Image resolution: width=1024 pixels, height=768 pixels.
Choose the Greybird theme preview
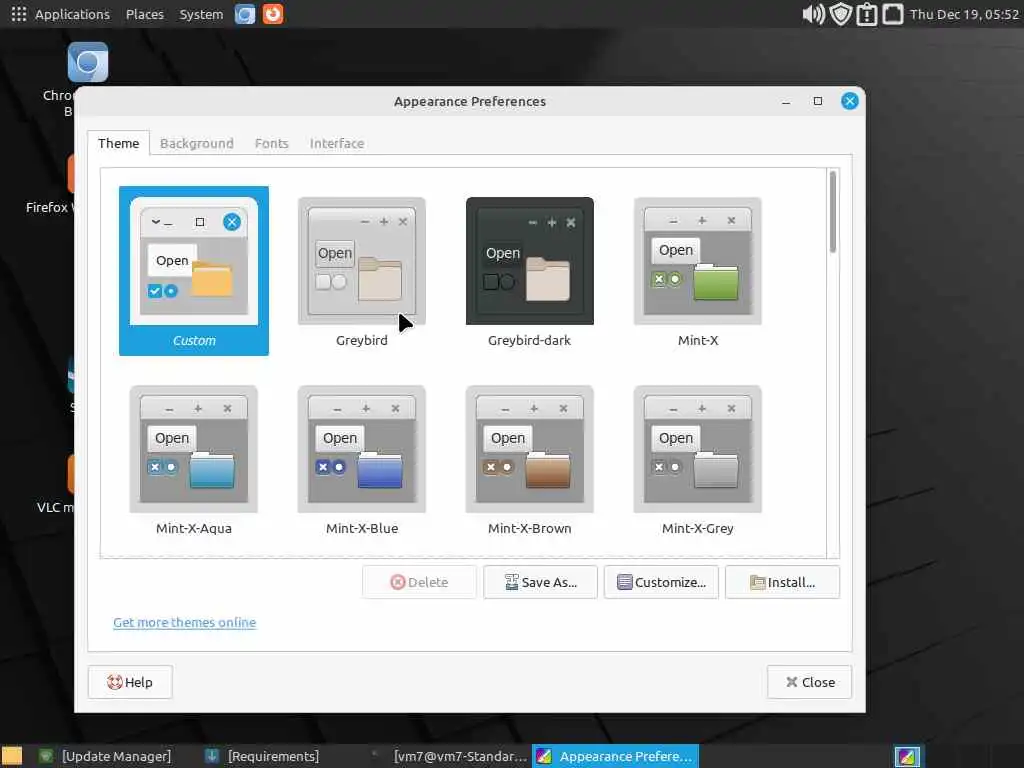361,261
